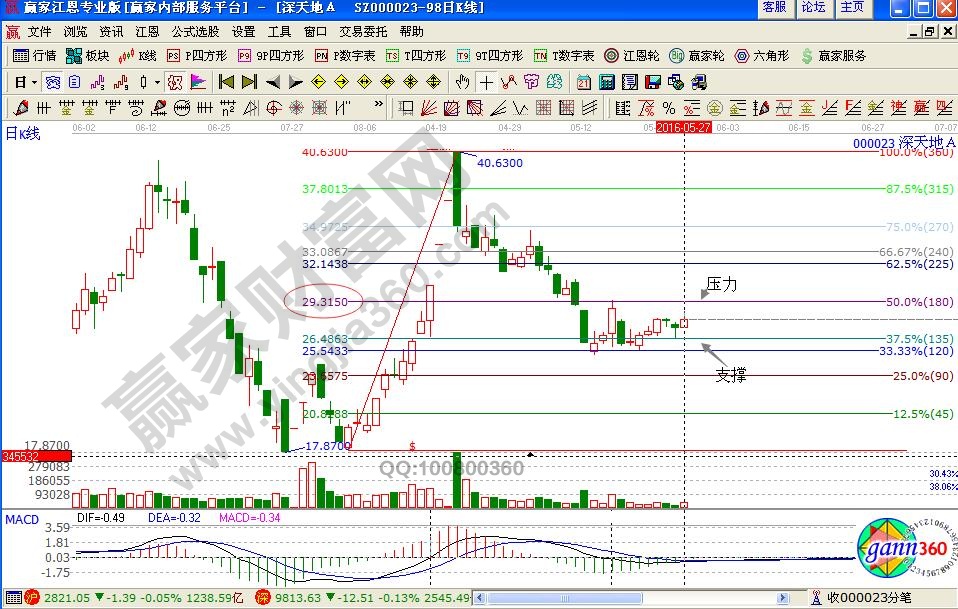Click the save floppy disk icon
The height and width of the screenshot is (609, 958).
[x=652, y=82]
